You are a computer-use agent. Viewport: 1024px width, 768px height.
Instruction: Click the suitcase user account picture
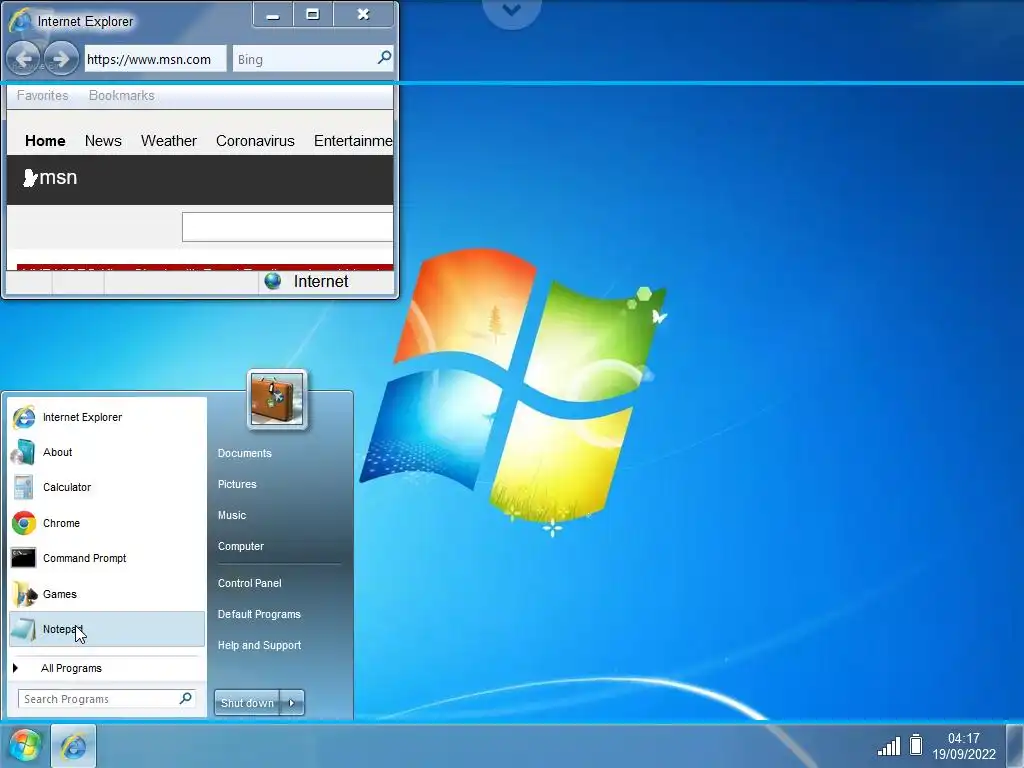pos(277,400)
